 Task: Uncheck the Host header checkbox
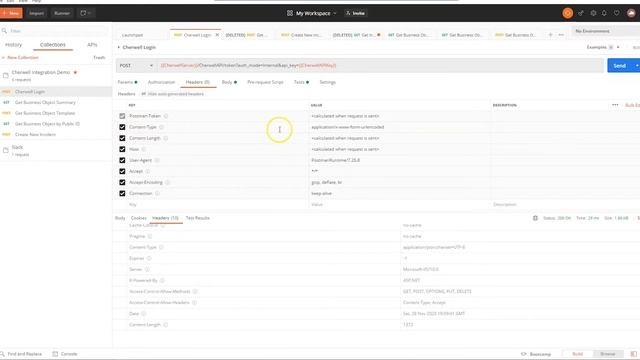122,149
